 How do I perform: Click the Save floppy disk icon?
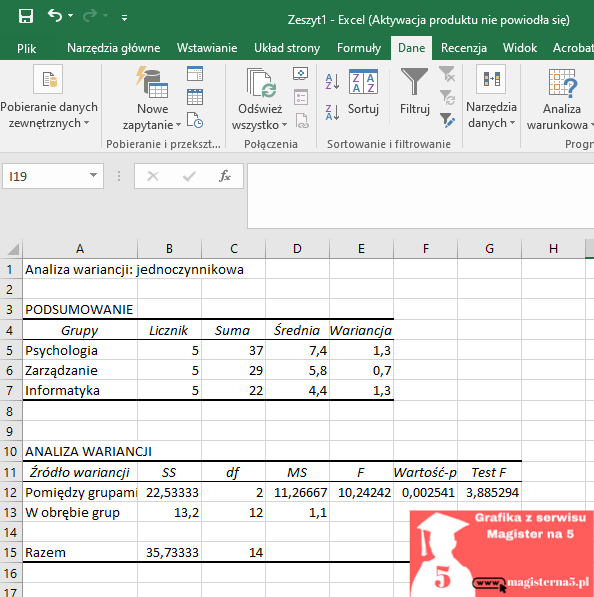26,16
